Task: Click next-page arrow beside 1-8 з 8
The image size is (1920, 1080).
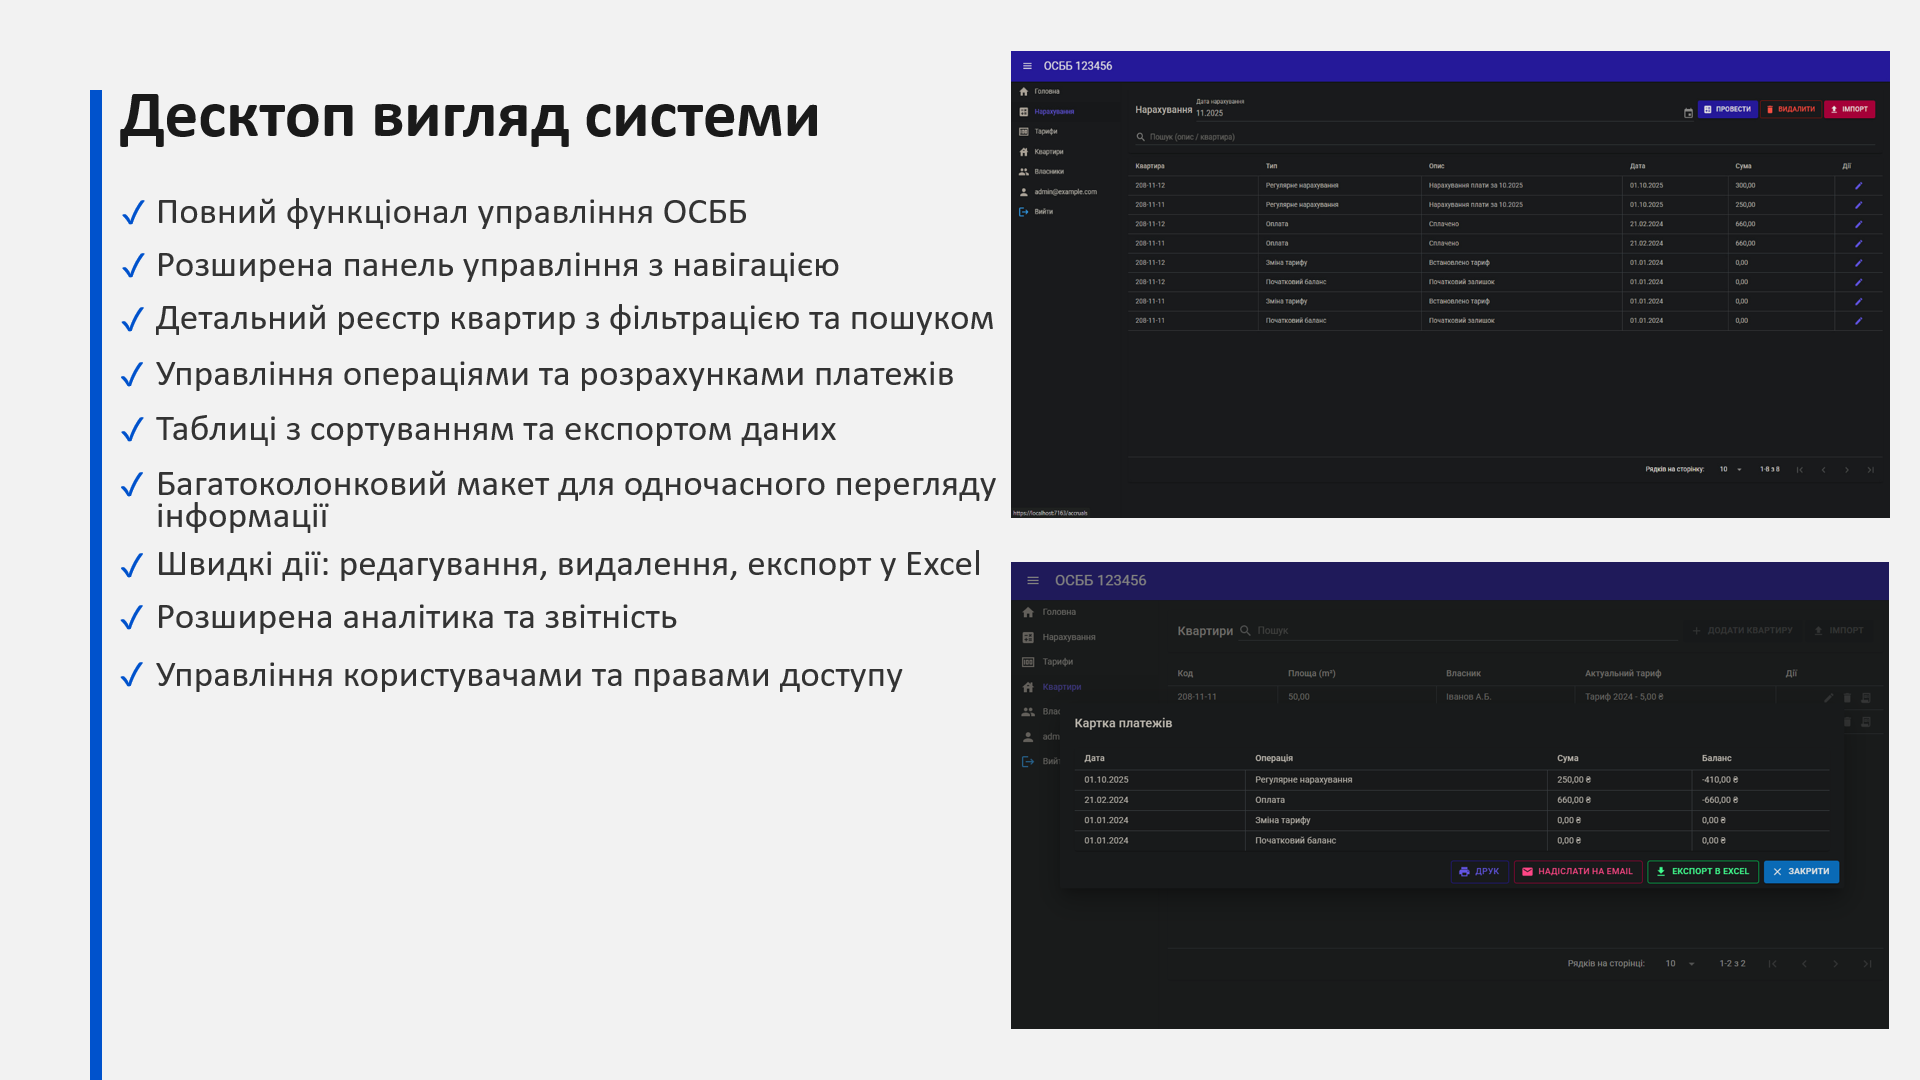Action: coord(1847,470)
